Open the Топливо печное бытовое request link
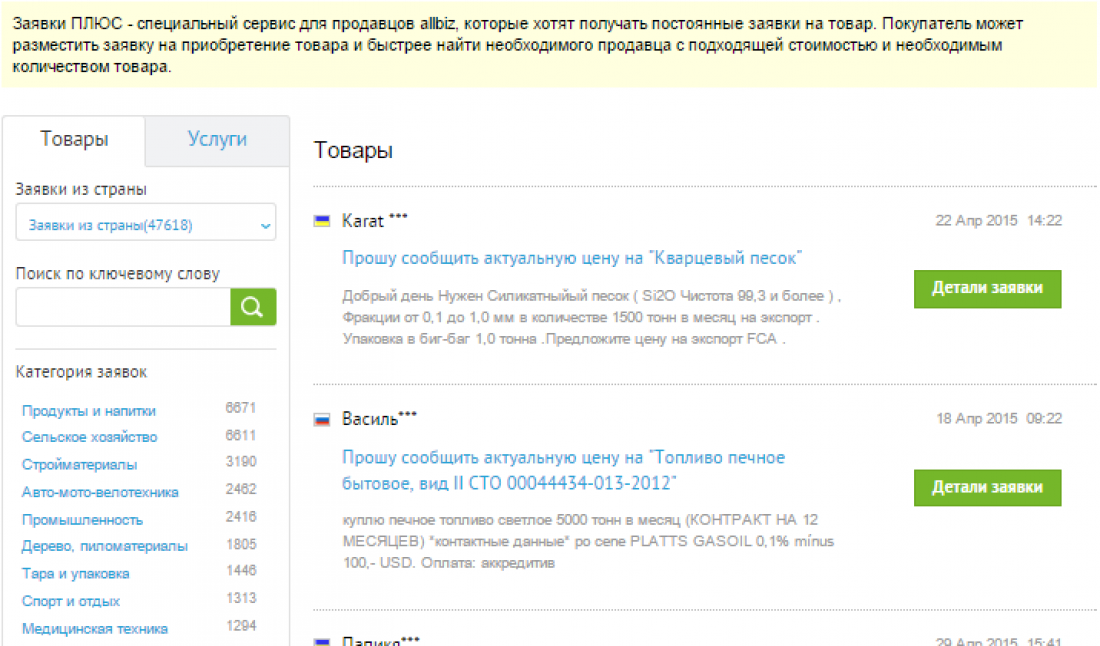 pyautogui.click(x=563, y=470)
